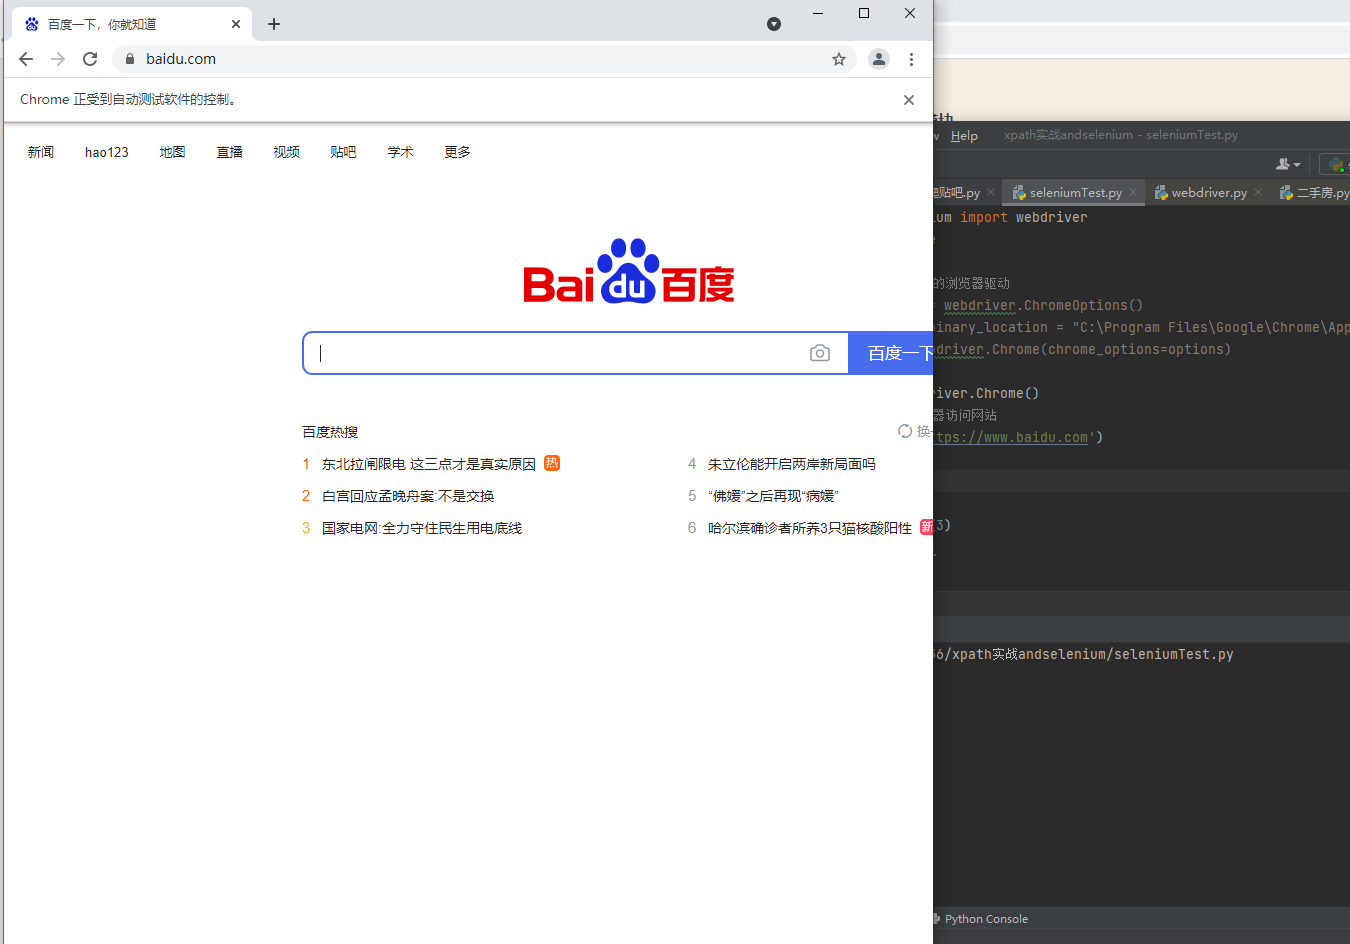1350x944 pixels.
Task: Expand the PyCharm user account dropdown
Action: pos(1289,164)
